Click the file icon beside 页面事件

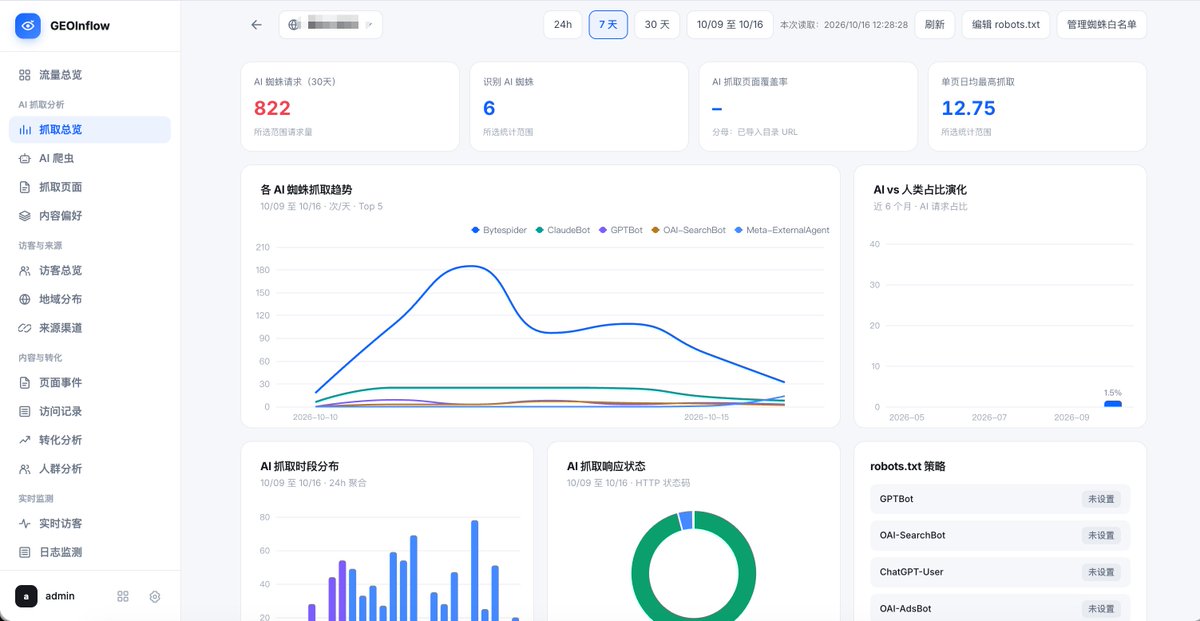click(25, 383)
